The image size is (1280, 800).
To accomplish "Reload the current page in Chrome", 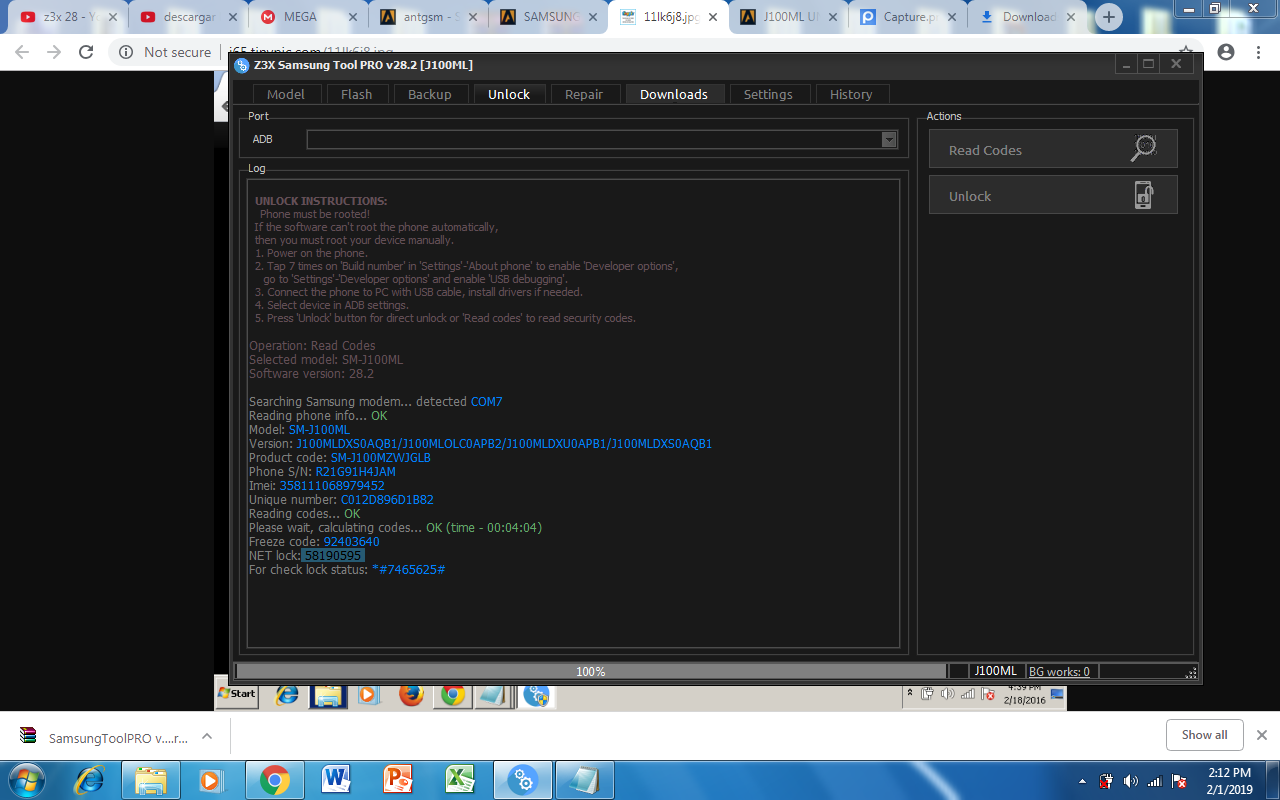I will coord(86,52).
